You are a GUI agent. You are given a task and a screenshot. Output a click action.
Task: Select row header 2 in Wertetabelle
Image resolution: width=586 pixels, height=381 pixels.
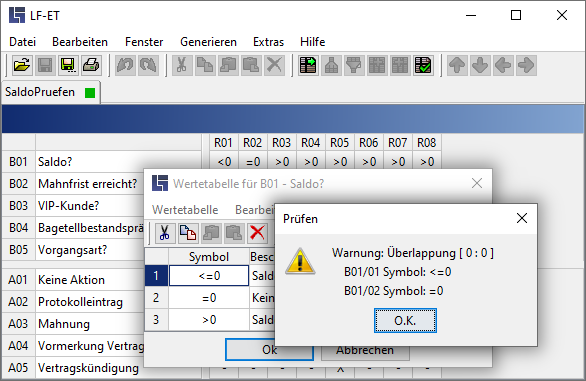point(156,298)
